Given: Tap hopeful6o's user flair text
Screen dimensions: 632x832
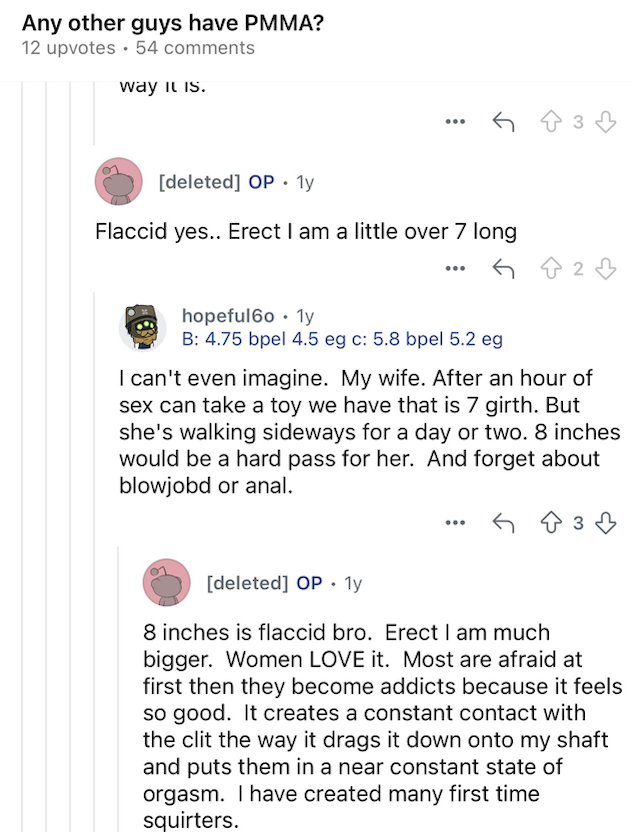Looking at the screenshot, I should tap(342, 339).
